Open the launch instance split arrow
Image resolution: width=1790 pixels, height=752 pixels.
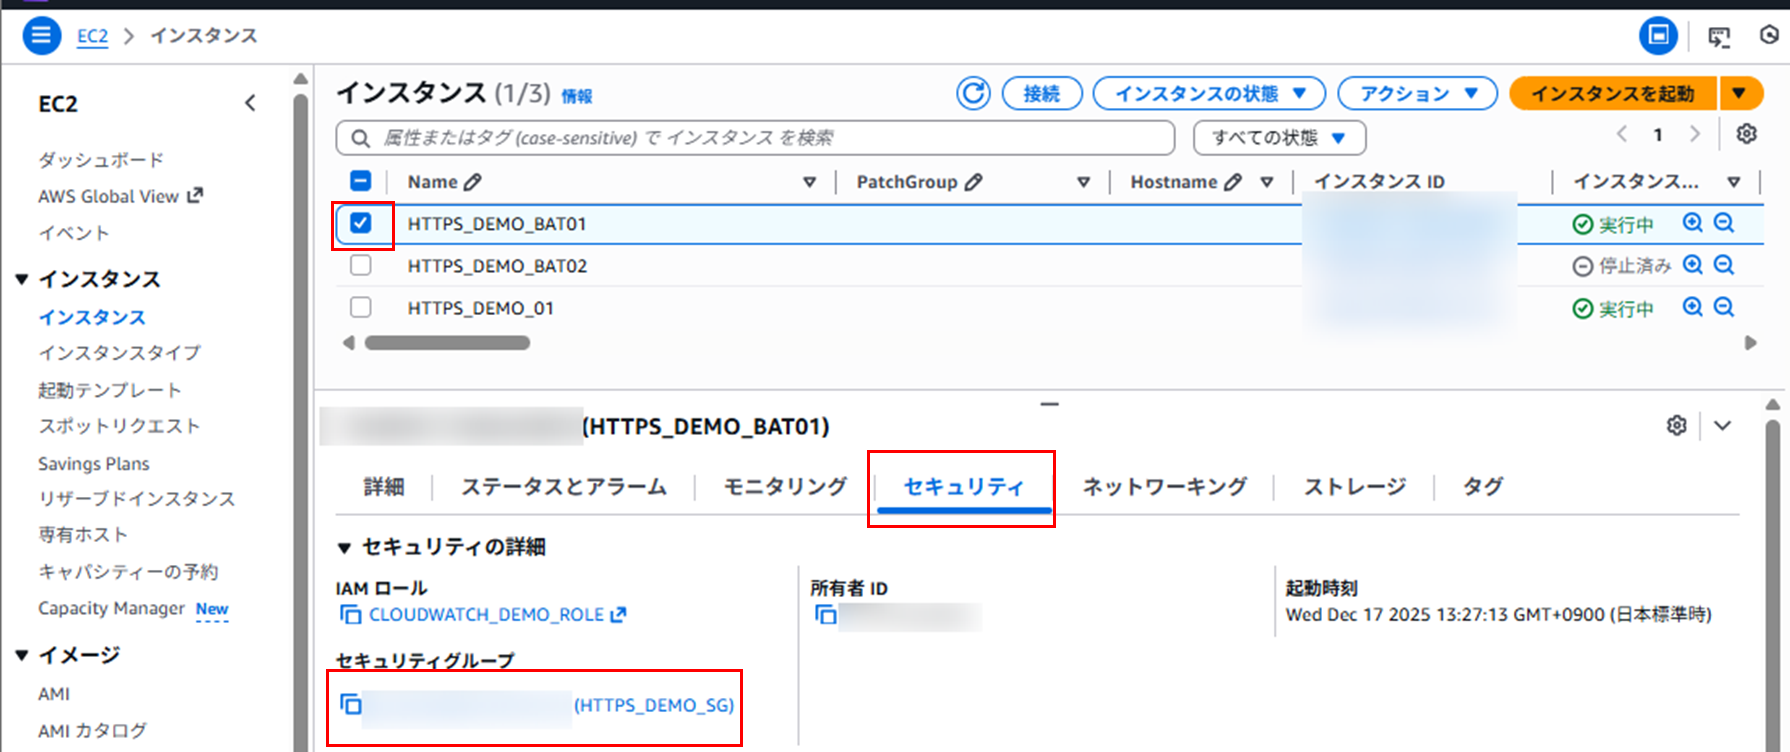[x=1739, y=93]
